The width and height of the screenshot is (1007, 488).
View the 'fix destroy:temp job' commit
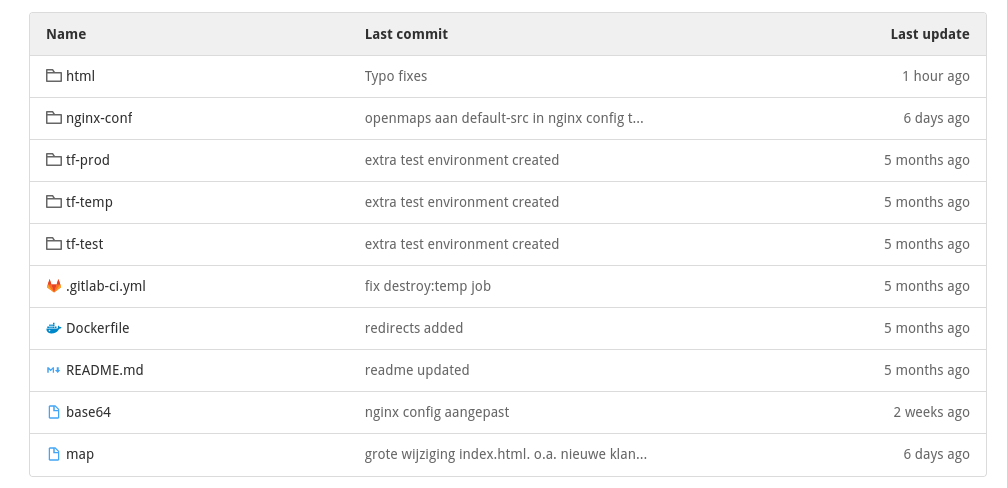(x=428, y=286)
